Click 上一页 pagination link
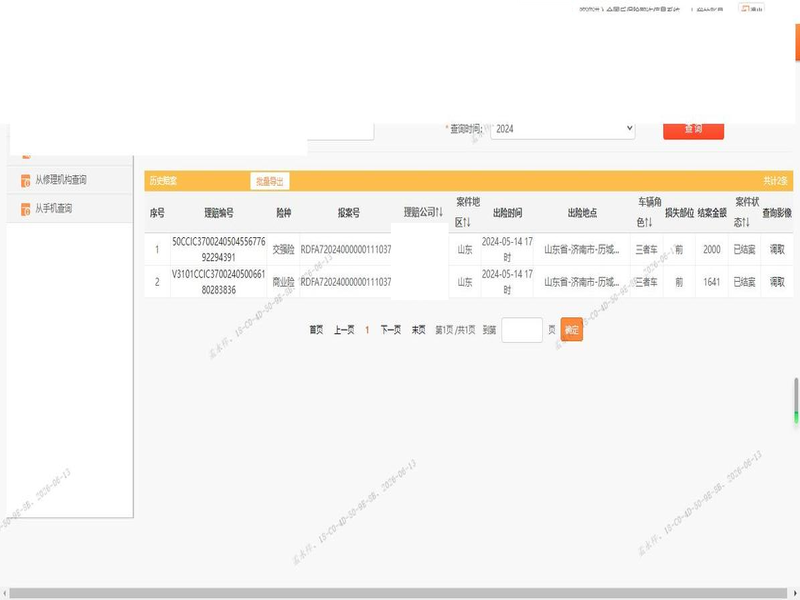Image resolution: width=800 pixels, height=600 pixels. [344, 330]
